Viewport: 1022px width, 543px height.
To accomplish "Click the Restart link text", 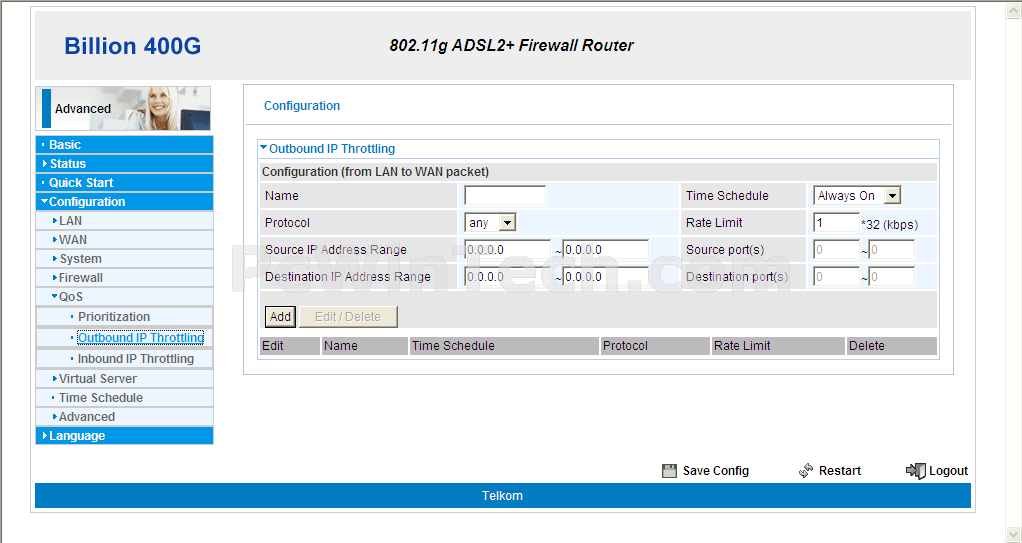I will pos(840,471).
